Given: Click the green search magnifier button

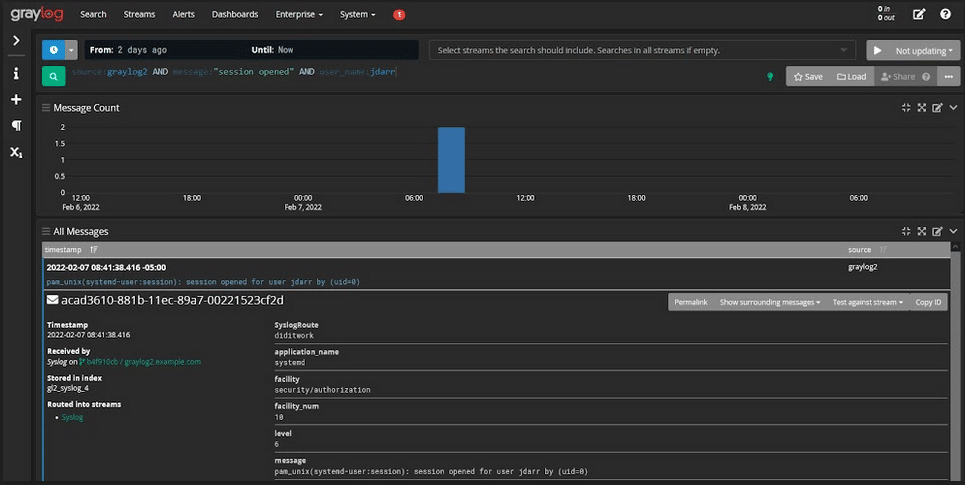Looking at the screenshot, I should click(x=53, y=76).
